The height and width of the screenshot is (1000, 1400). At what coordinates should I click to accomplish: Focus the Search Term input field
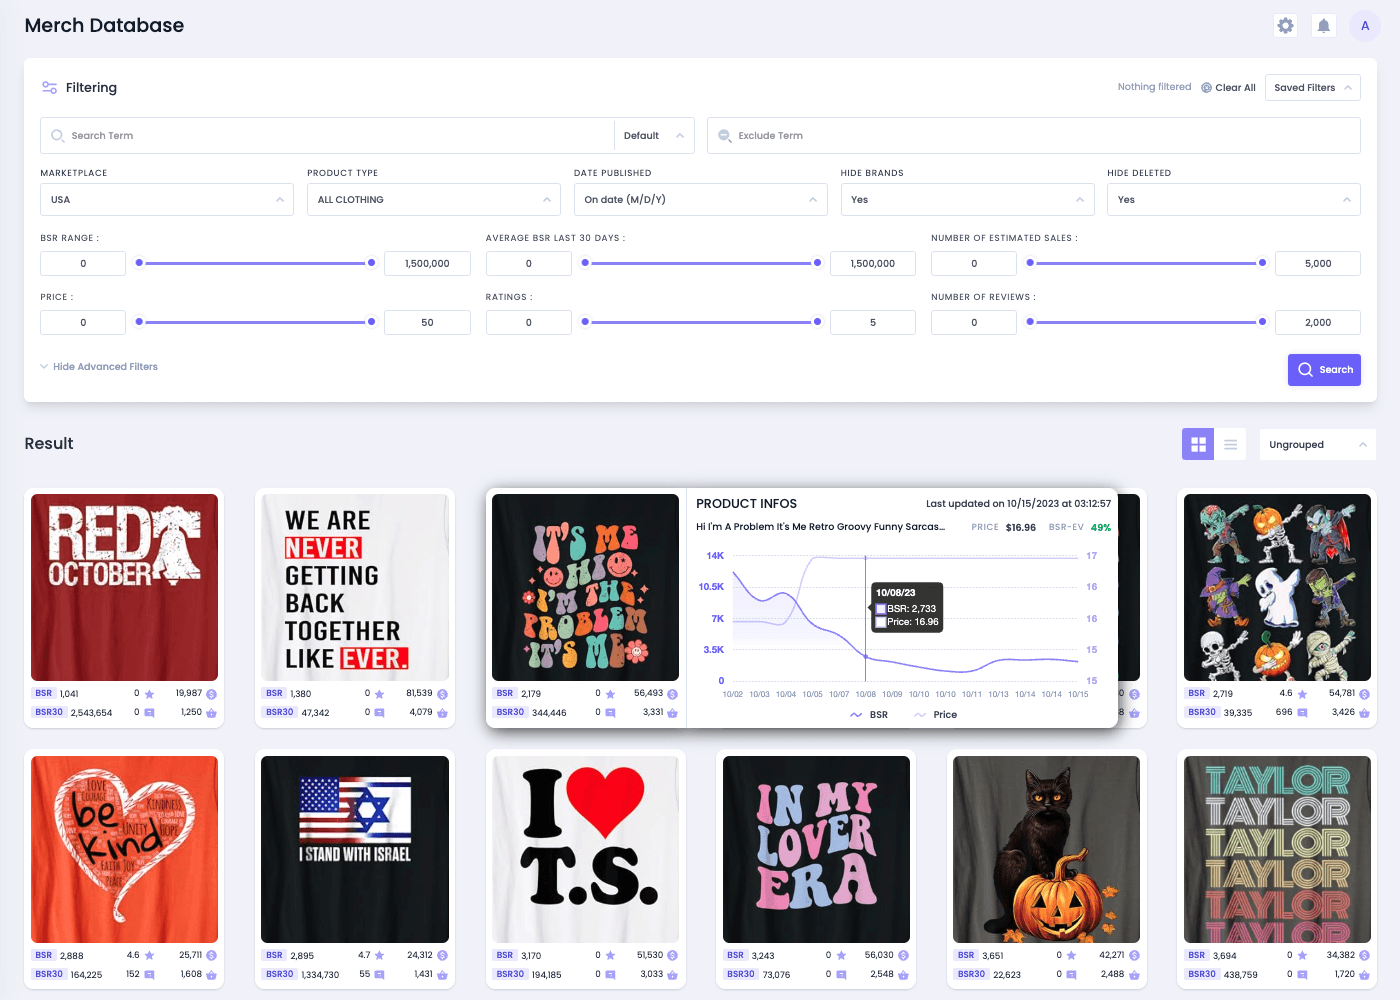click(327, 136)
